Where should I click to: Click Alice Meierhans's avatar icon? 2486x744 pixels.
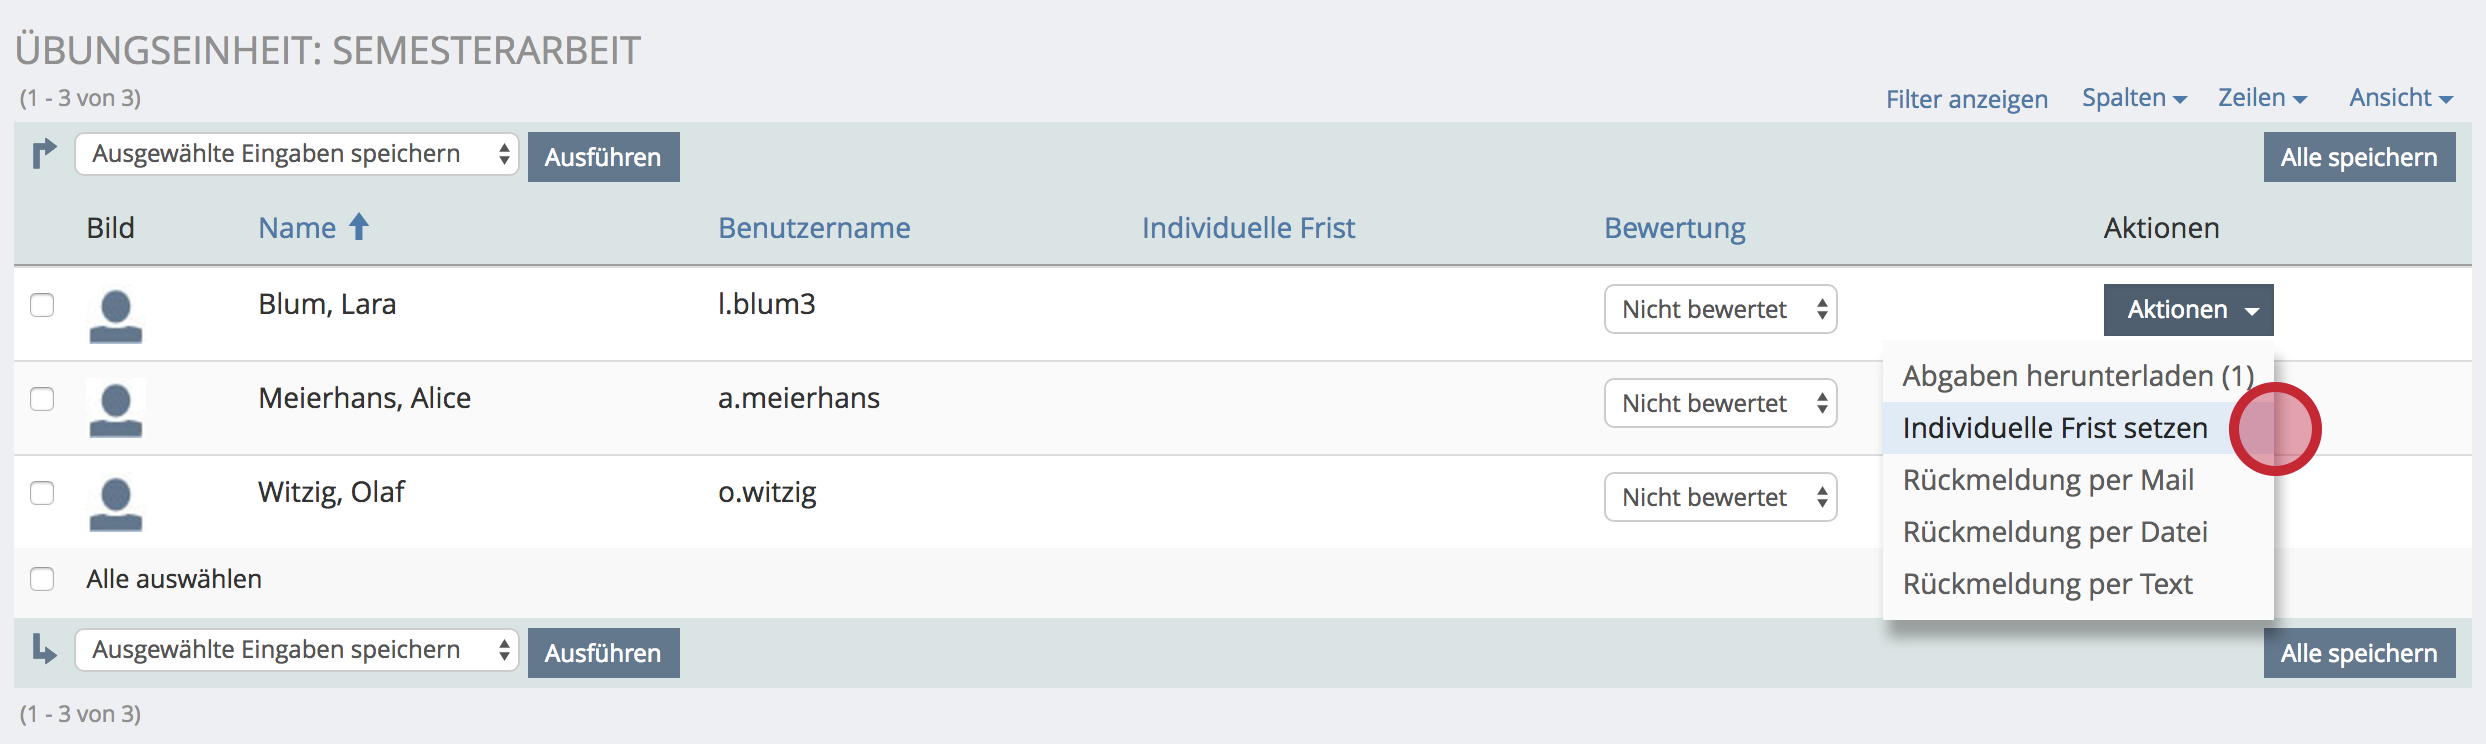(115, 410)
